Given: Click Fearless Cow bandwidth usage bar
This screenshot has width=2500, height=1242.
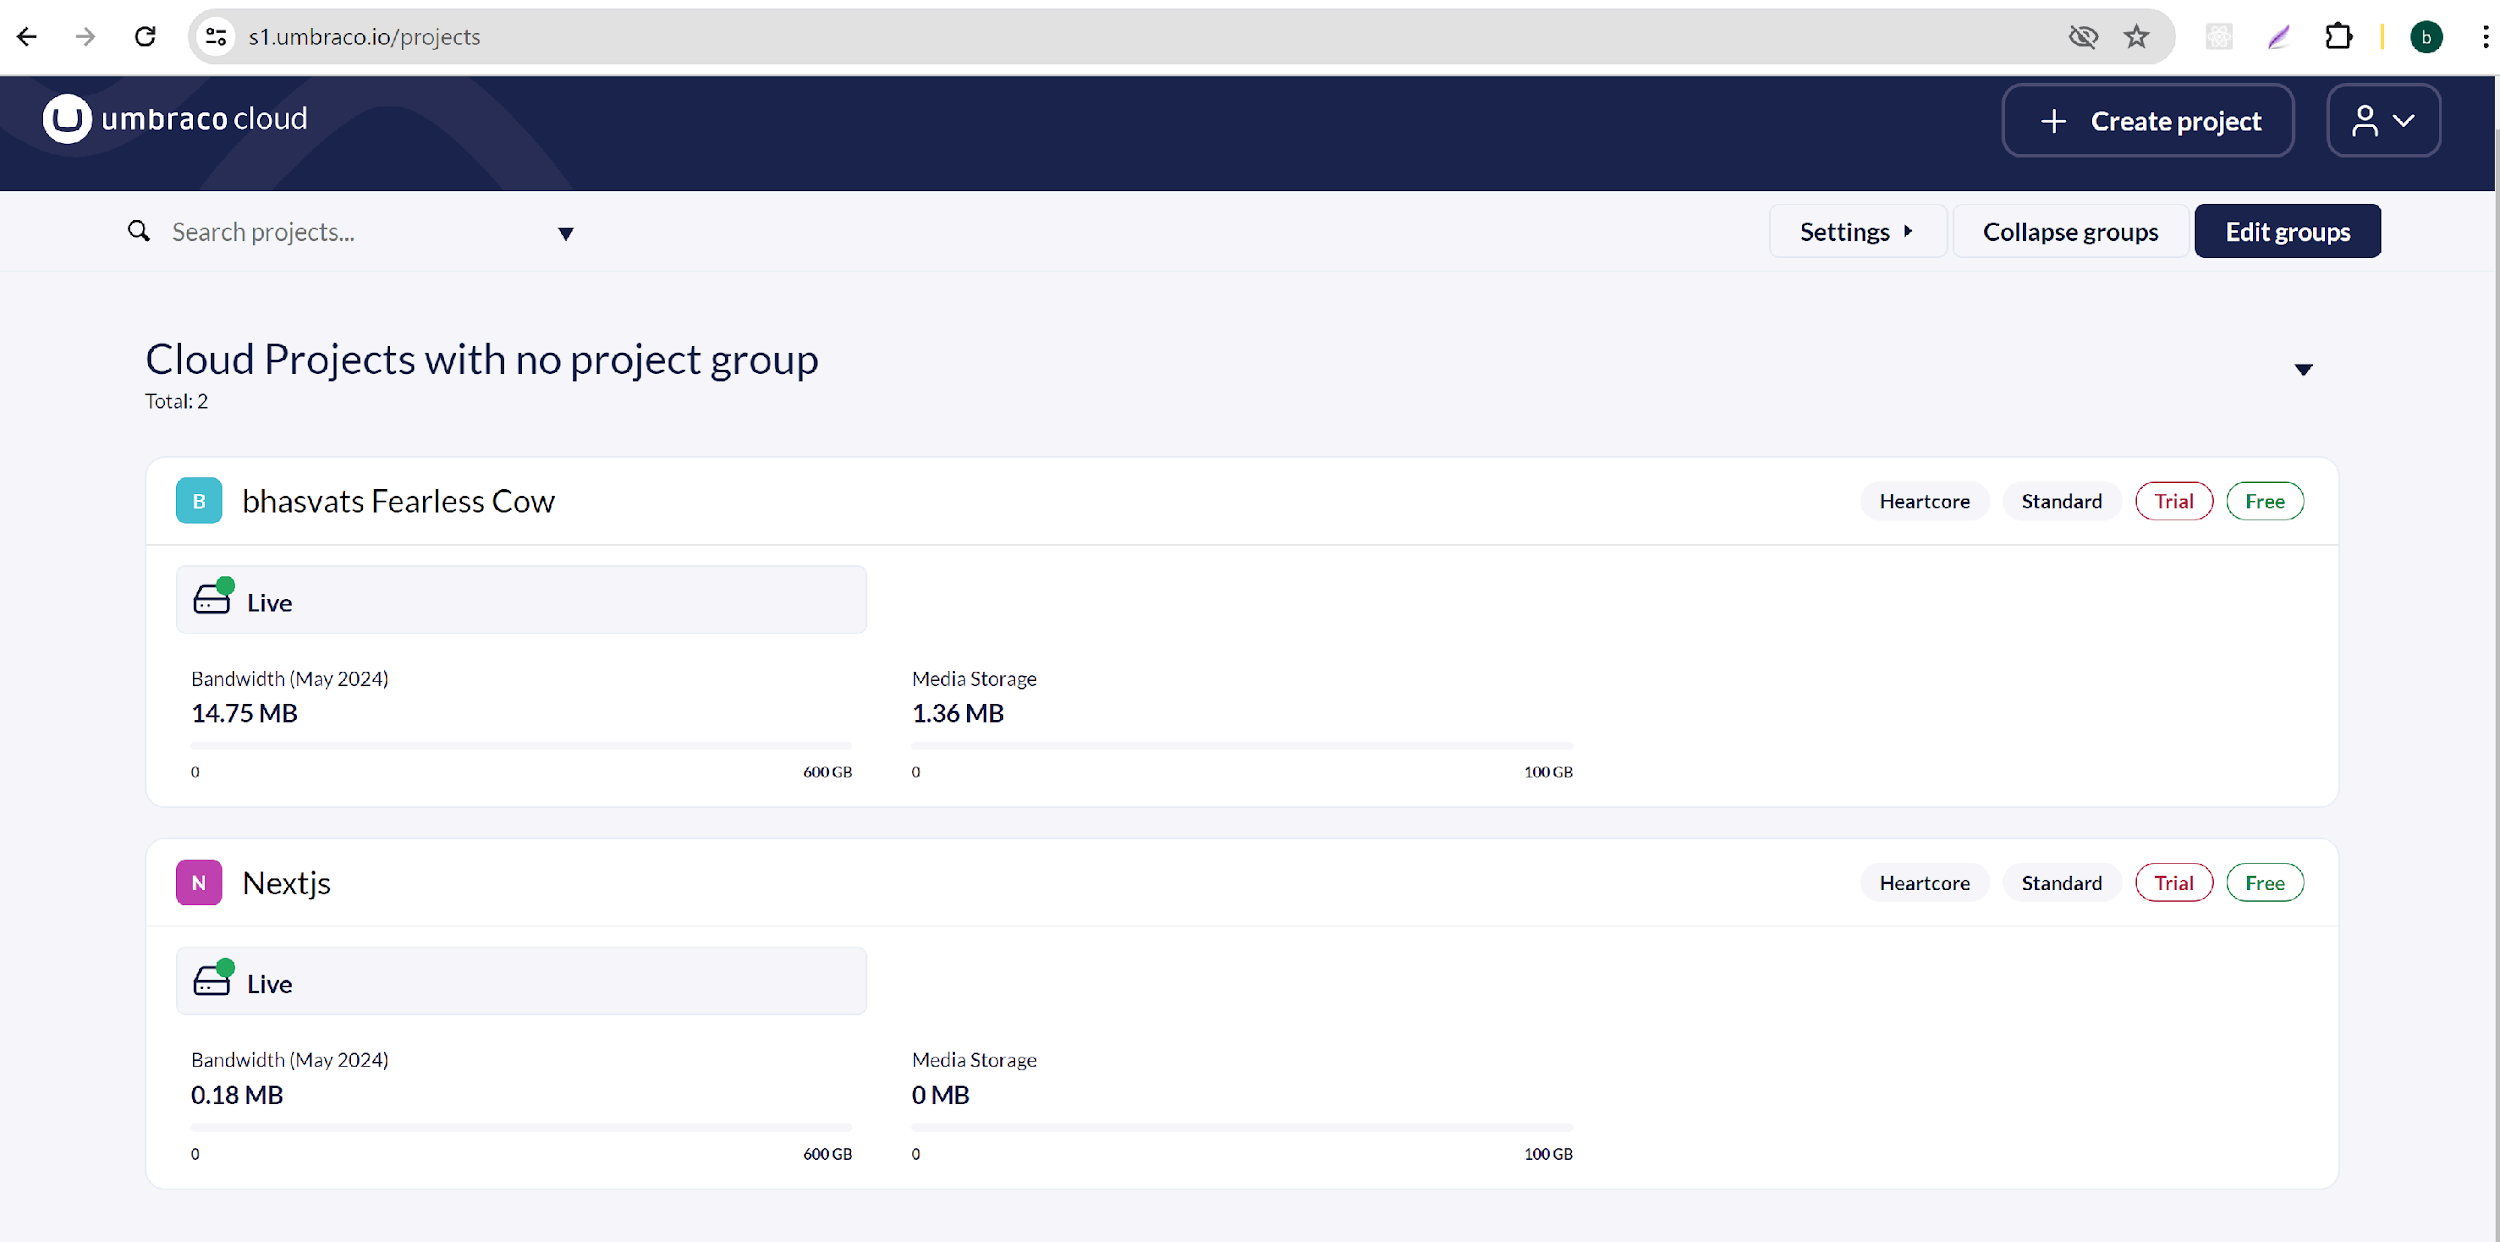Looking at the screenshot, I should coord(520,746).
